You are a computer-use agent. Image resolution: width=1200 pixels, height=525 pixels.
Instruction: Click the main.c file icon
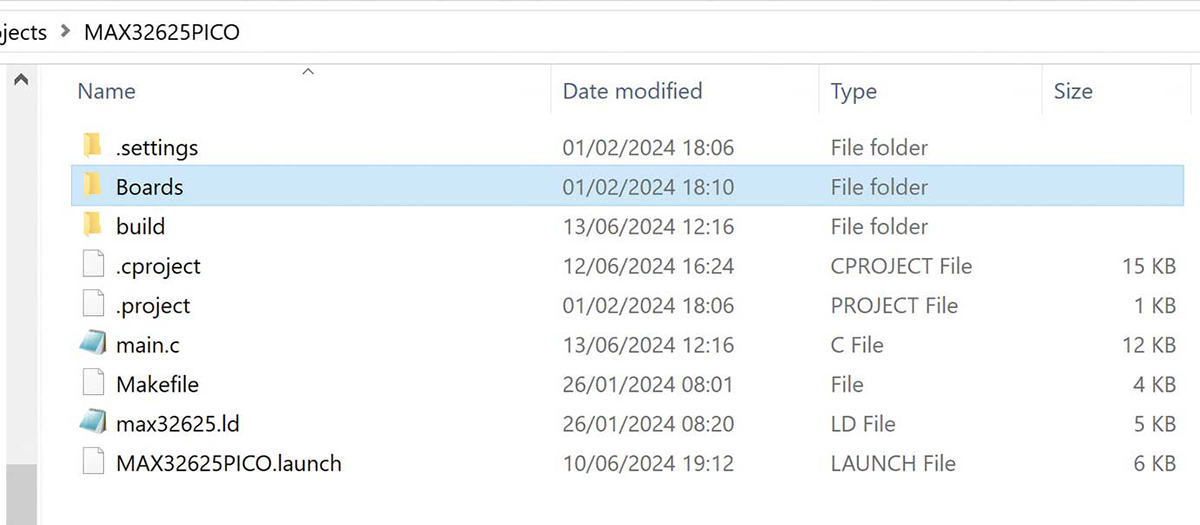92,345
